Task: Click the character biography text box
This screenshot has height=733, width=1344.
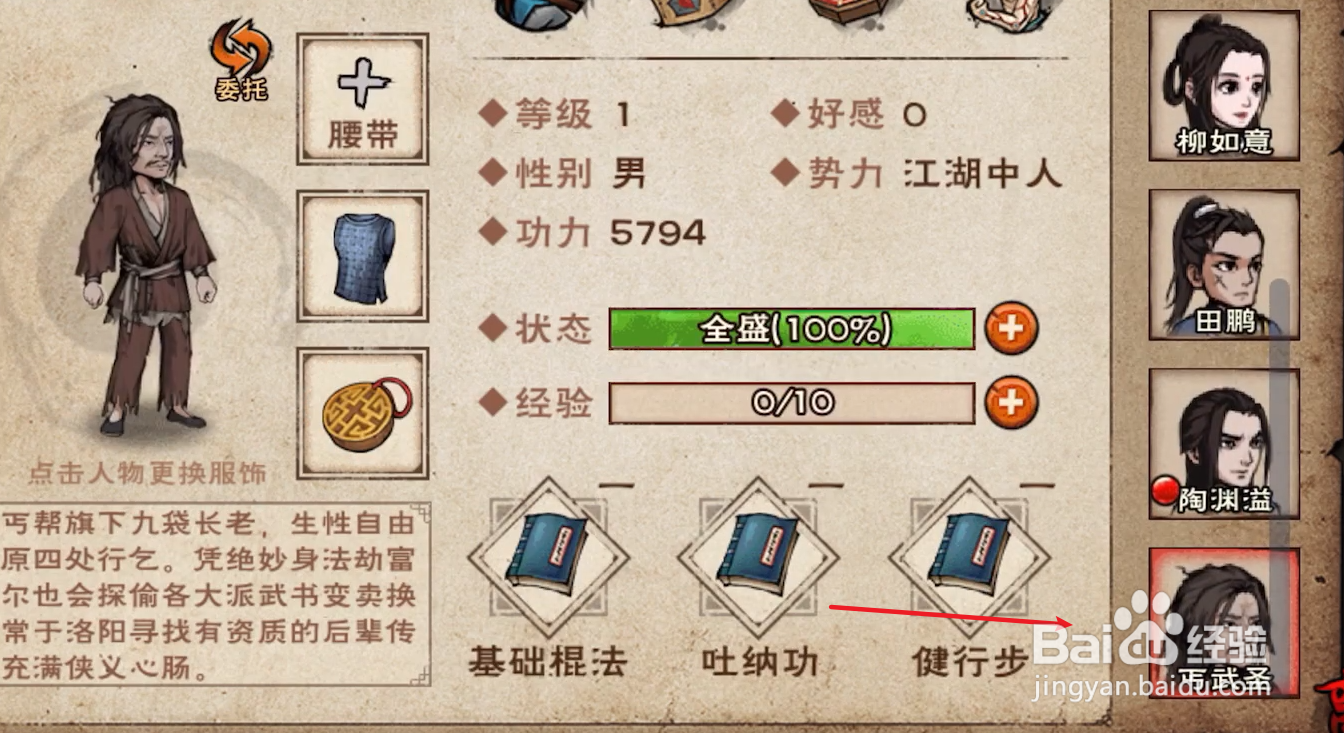Action: (215, 595)
